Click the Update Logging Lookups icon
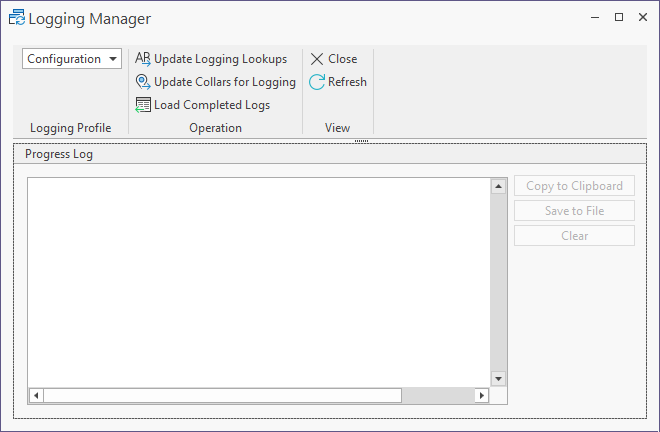The height and width of the screenshot is (432, 660). click(143, 59)
